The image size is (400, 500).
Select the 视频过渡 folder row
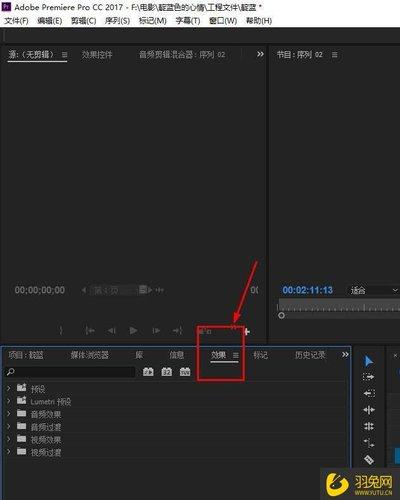(176, 452)
